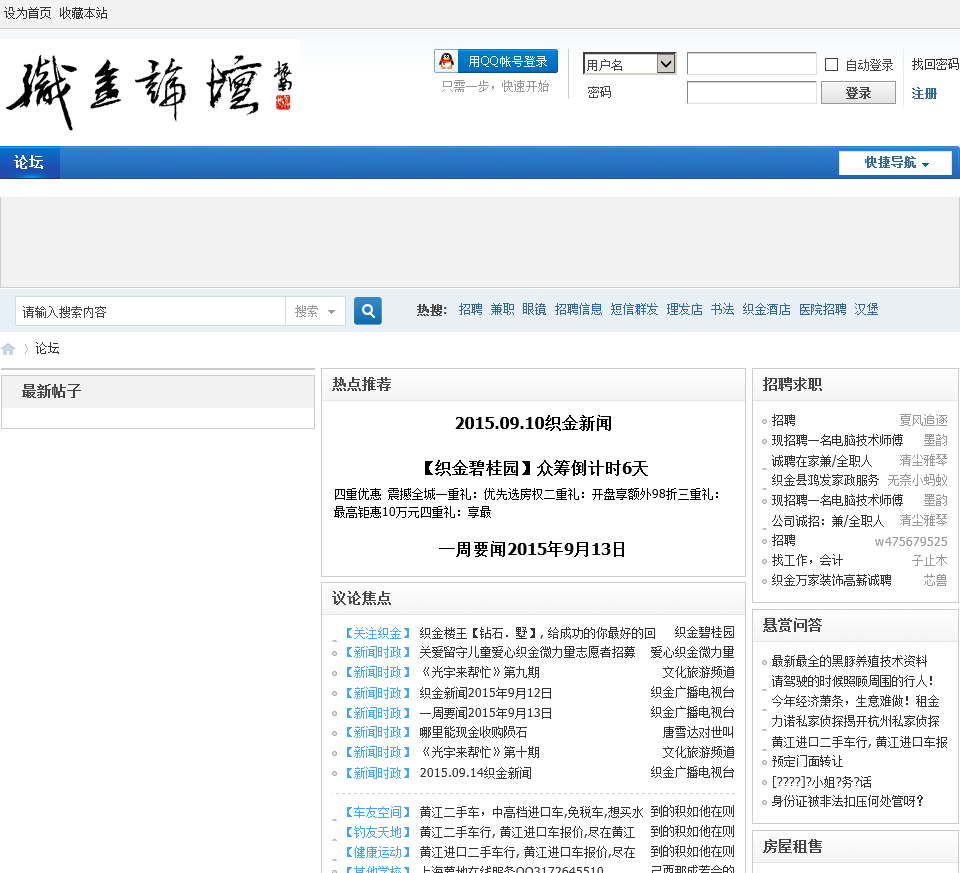Open job post 织金万家装饰高薪诚聘
The width and height of the screenshot is (960, 873).
(831, 580)
